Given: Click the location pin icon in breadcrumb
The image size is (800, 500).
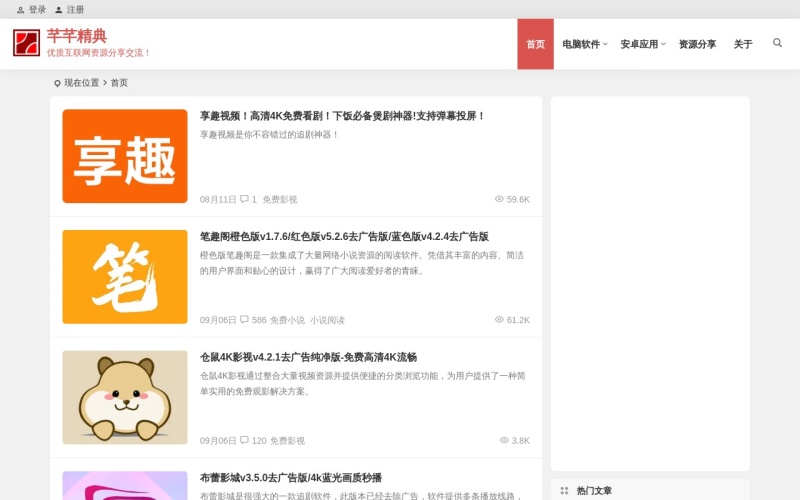Looking at the screenshot, I should 57,83.
